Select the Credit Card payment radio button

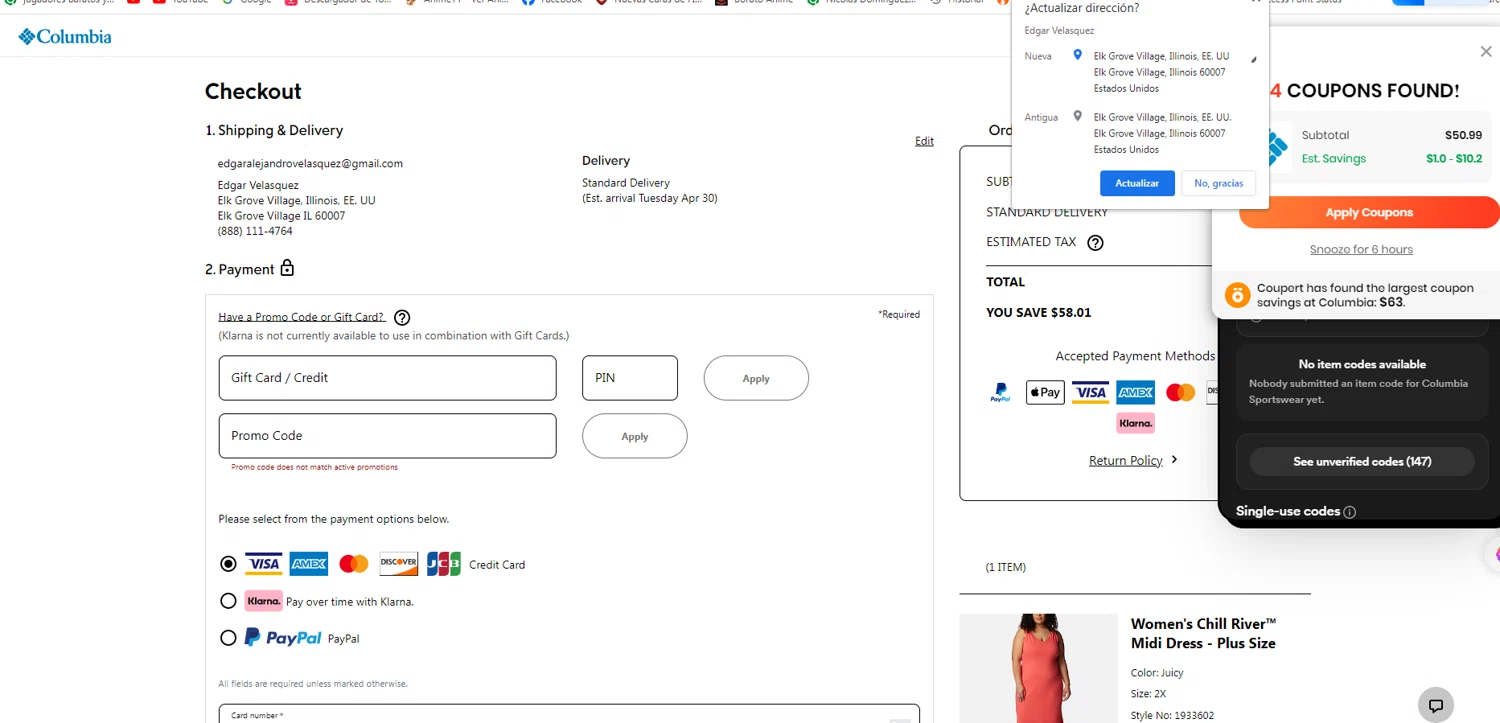[228, 564]
